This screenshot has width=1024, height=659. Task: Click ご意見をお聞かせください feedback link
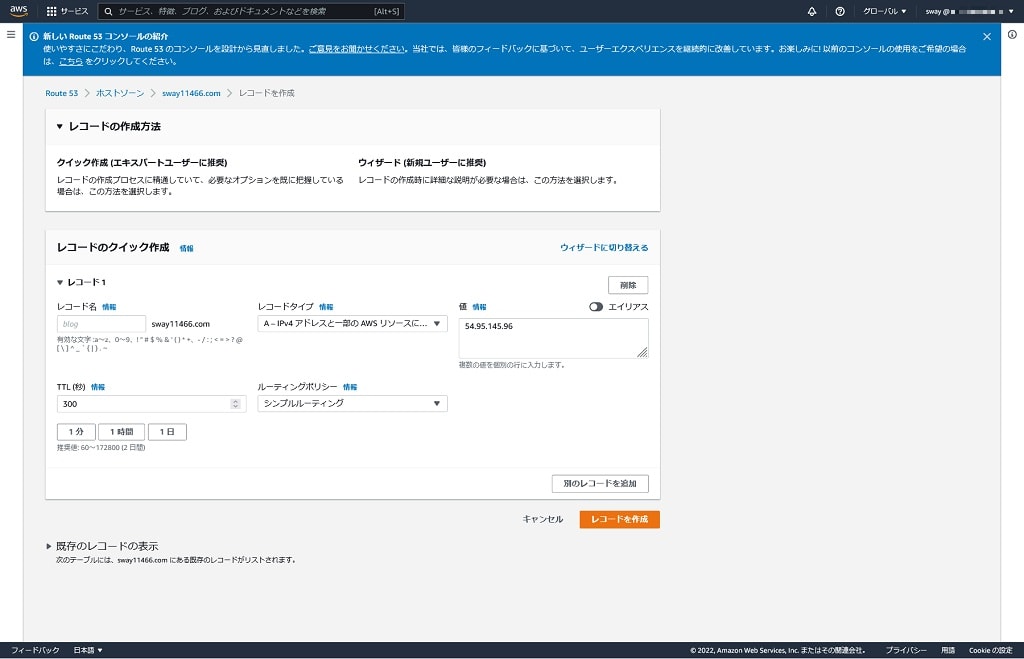(357, 49)
